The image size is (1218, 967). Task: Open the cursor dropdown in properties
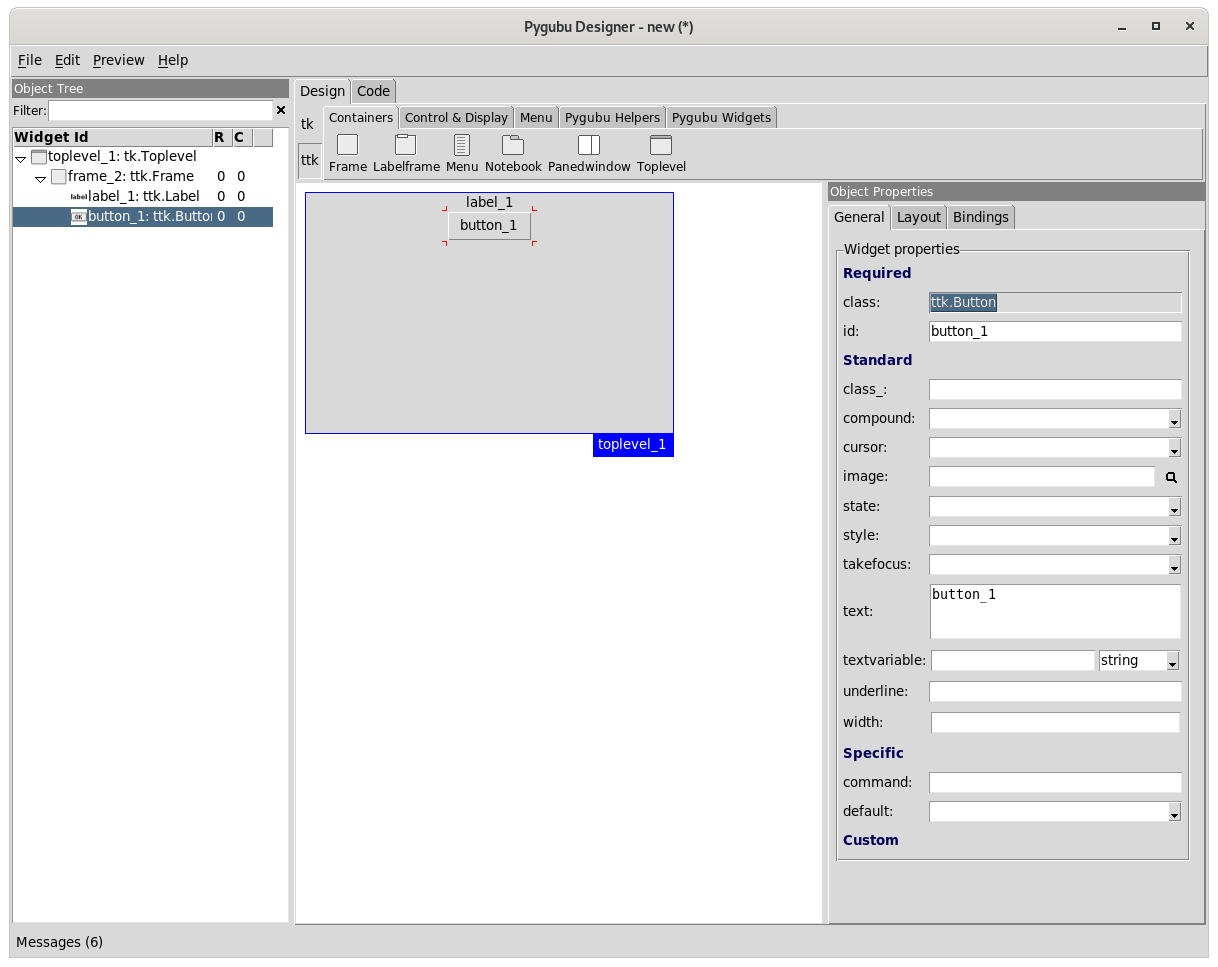click(1172, 448)
